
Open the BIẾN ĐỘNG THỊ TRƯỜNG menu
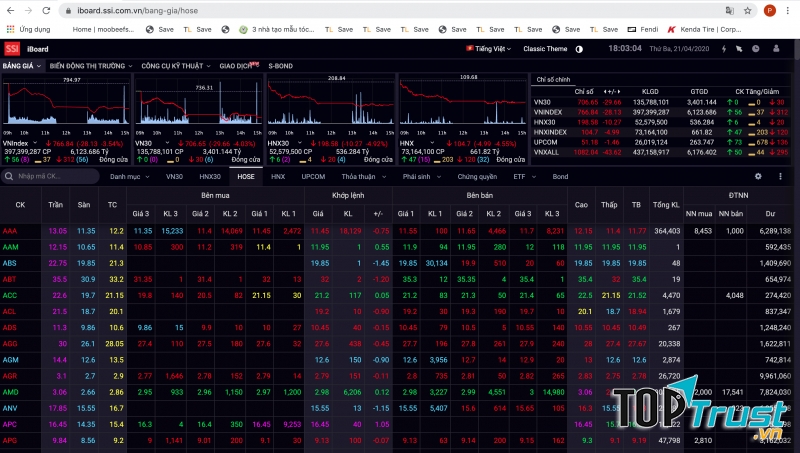[88, 65]
